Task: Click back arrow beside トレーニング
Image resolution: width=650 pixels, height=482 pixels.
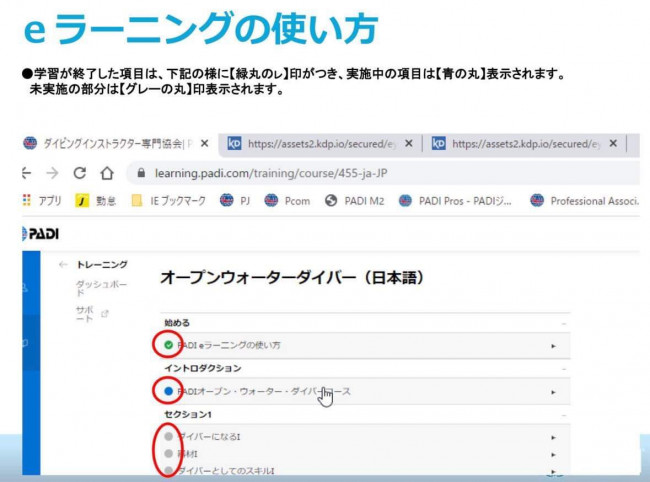Action: 64,264
